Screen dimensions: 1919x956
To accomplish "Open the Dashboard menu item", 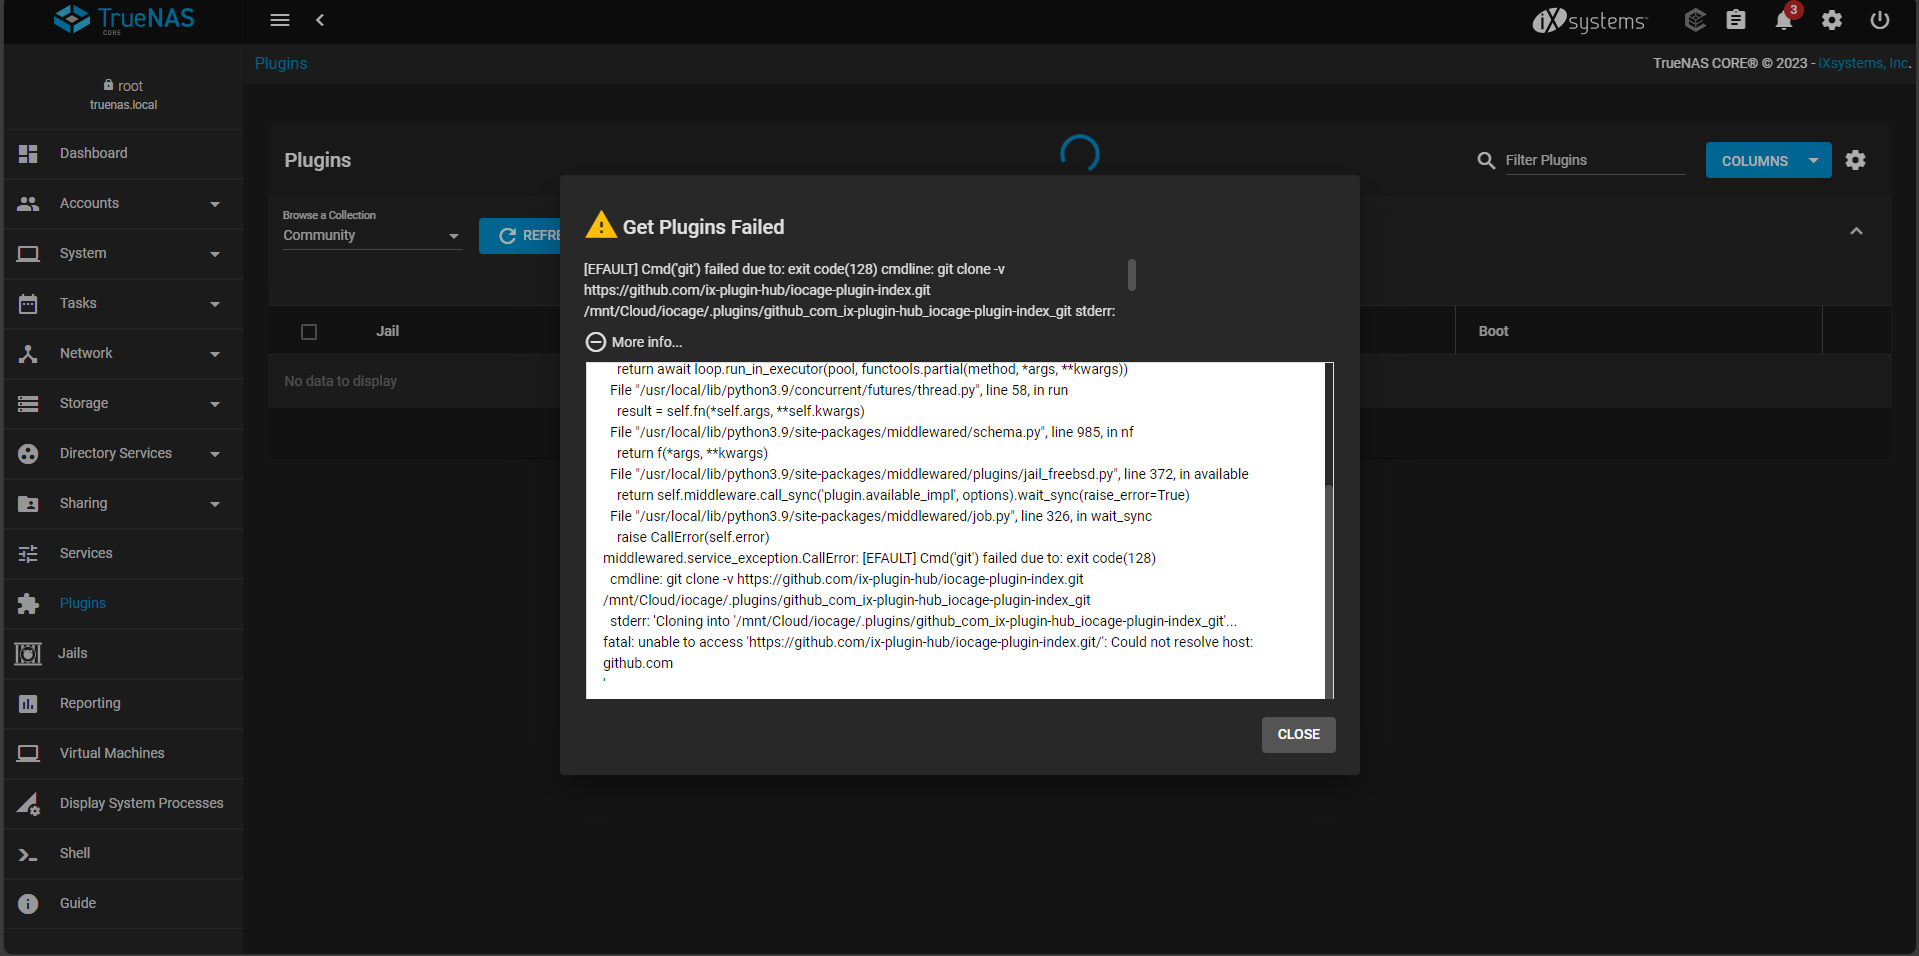I will [124, 153].
